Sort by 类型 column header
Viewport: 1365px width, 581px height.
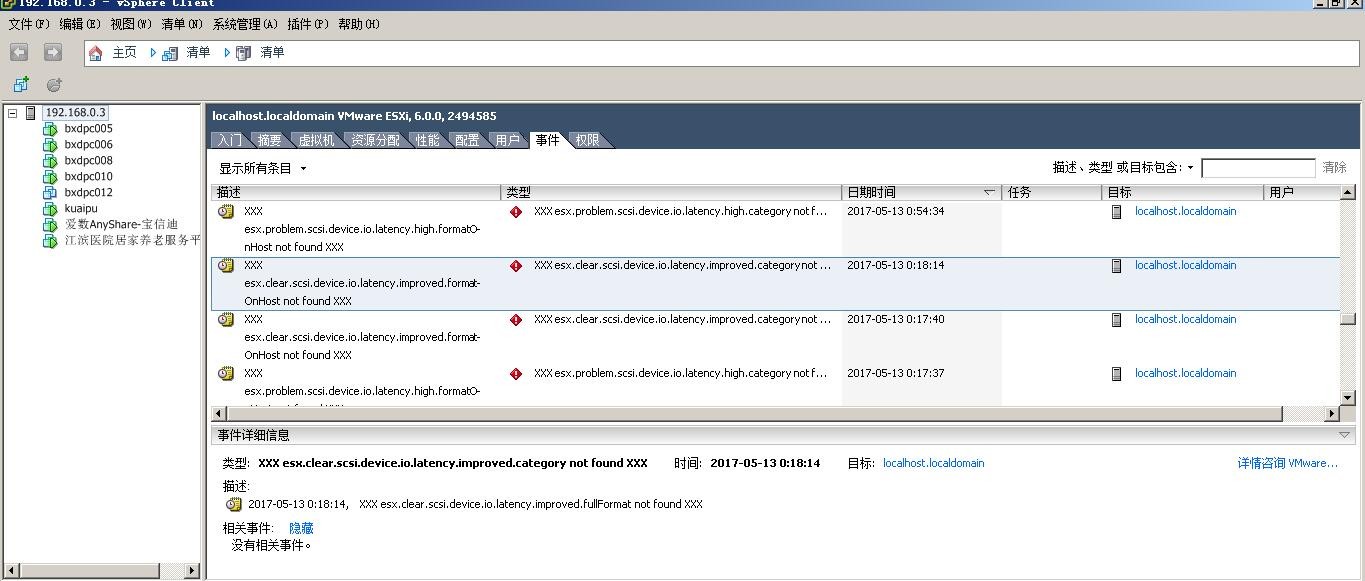pos(672,192)
